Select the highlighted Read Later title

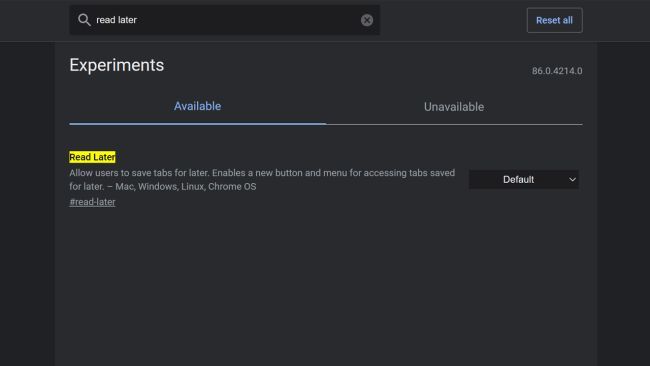(92, 157)
